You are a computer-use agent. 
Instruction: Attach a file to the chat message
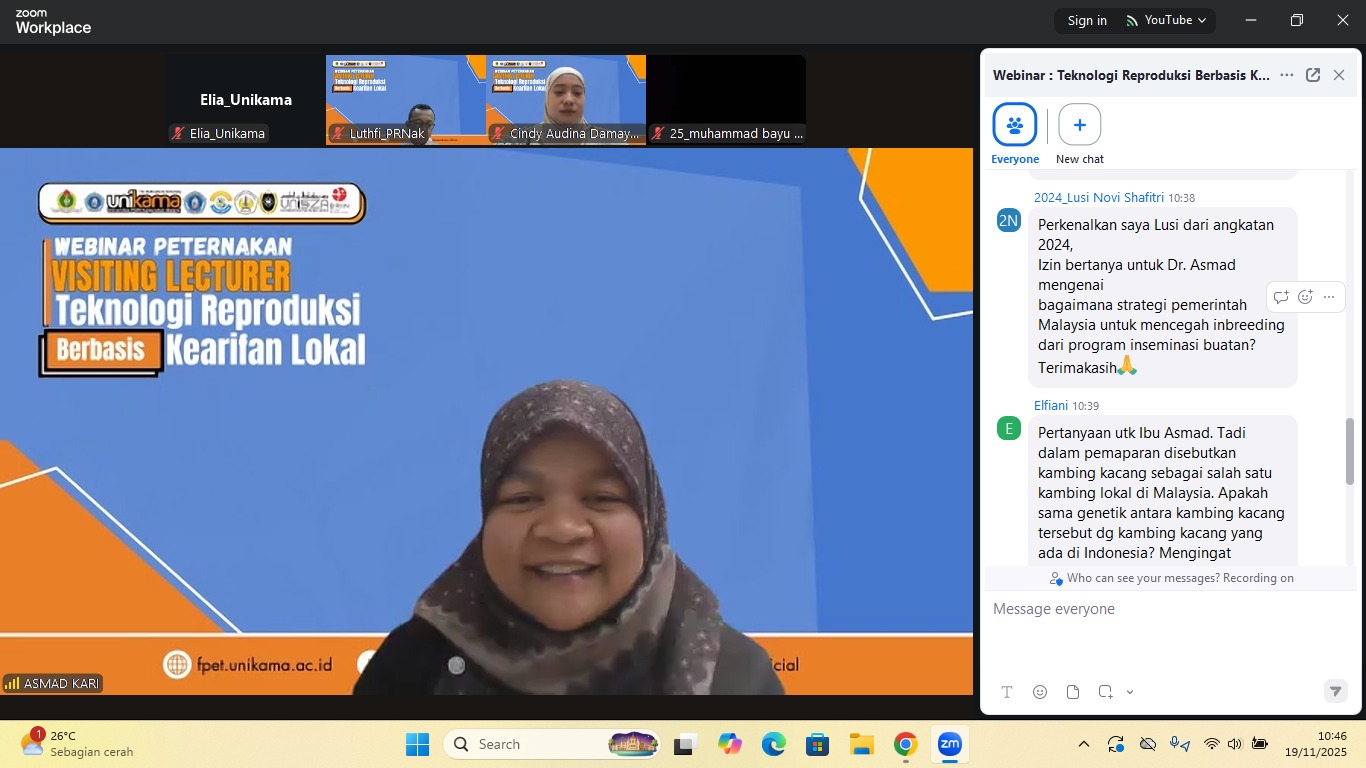(x=1073, y=692)
